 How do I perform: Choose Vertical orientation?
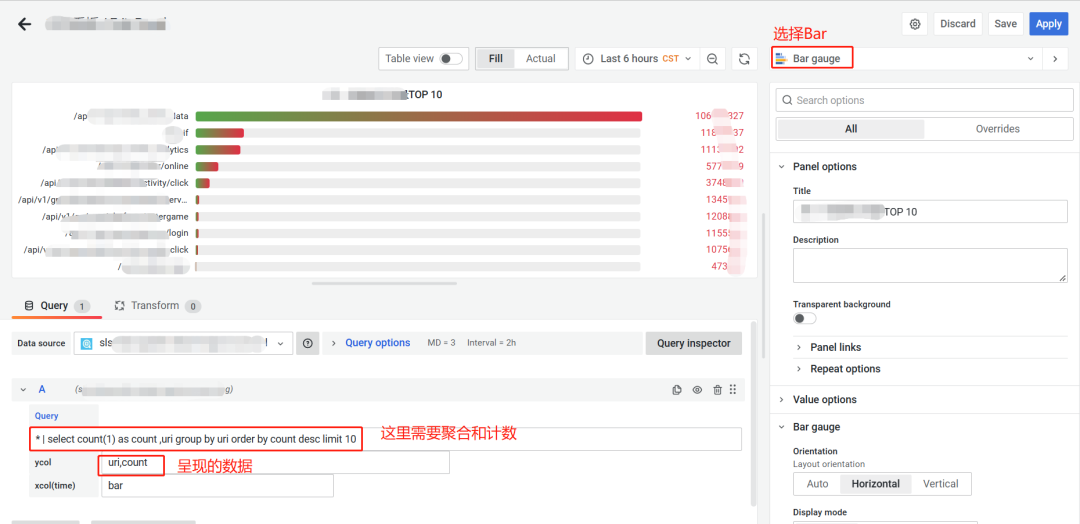[941, 483]
